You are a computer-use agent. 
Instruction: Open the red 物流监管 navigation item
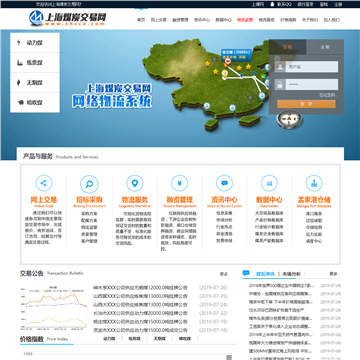(x=245, y=20)
